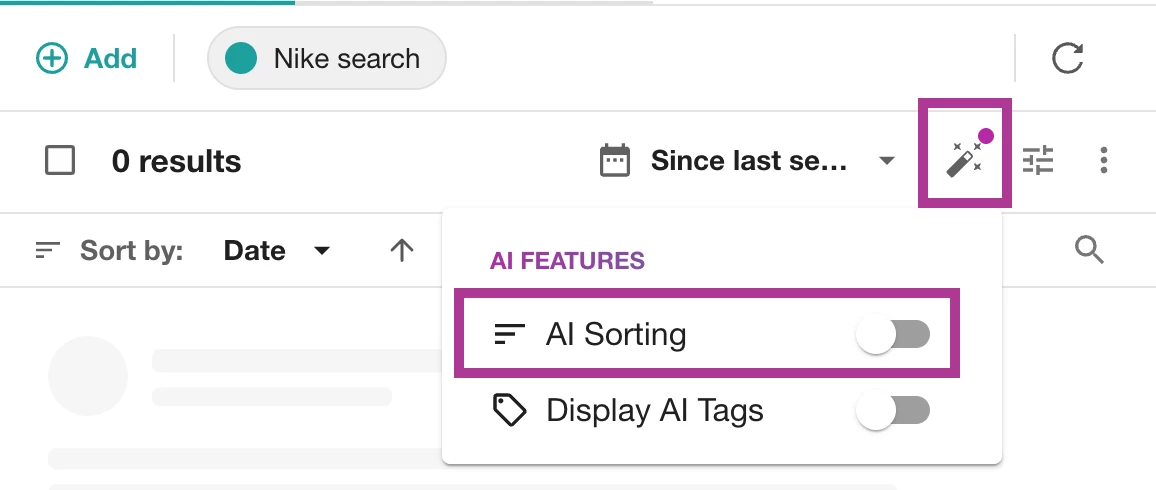
Task: Click the refresh icon
Action: pyautogui.click(x=1068, y=59)
